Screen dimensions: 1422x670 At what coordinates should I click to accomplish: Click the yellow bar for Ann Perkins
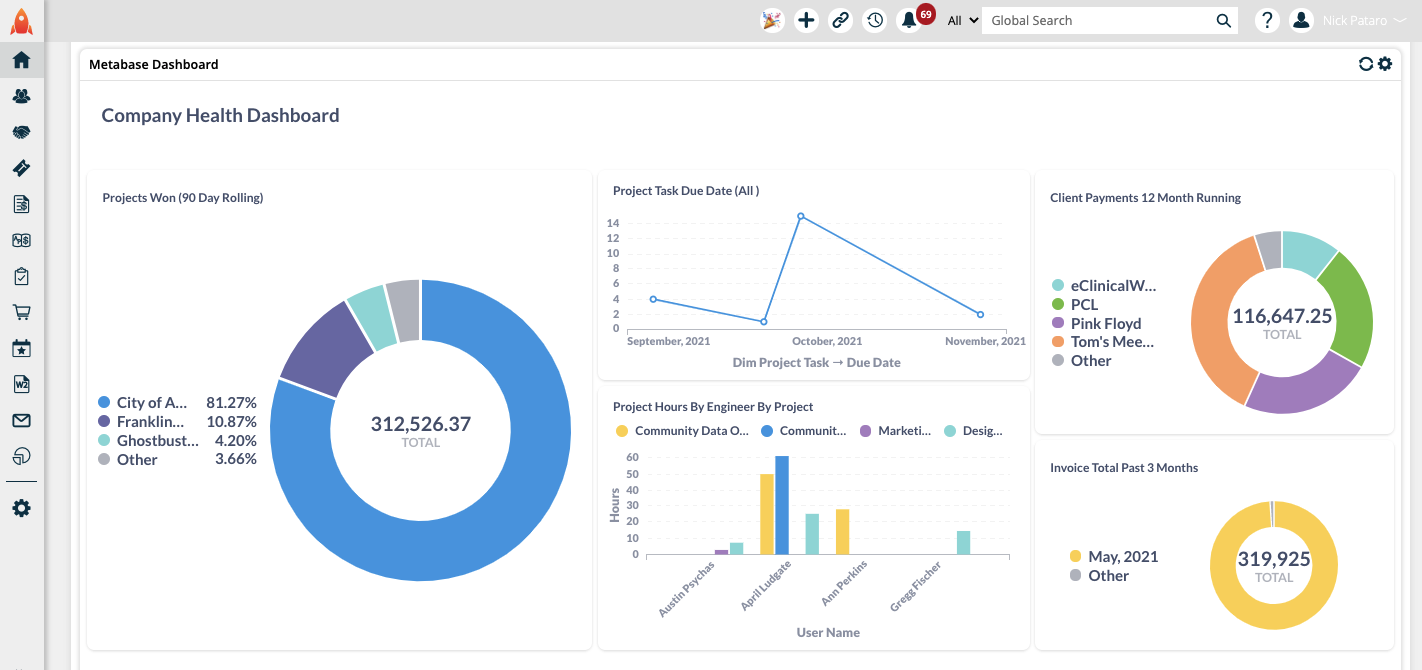tap(842, 532)
